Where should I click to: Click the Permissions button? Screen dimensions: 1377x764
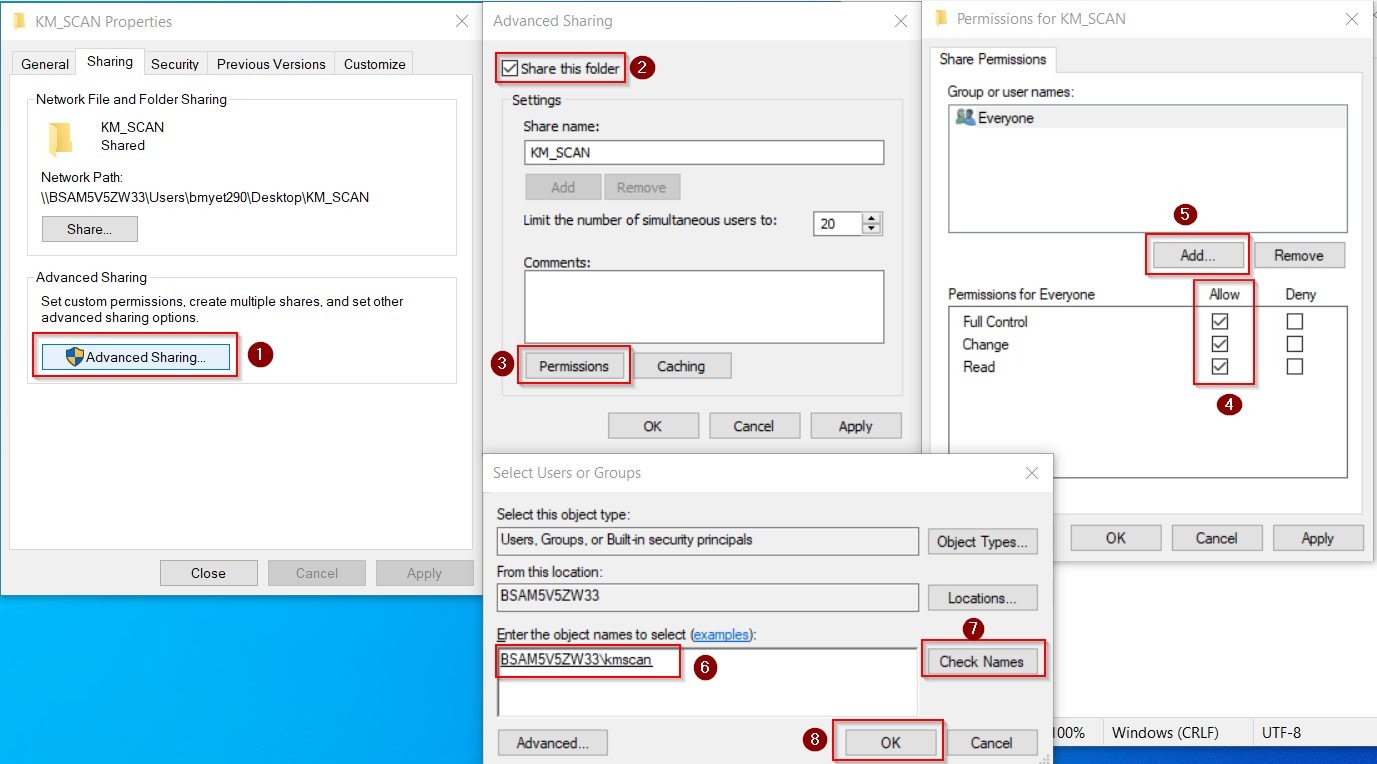(574, 366)
